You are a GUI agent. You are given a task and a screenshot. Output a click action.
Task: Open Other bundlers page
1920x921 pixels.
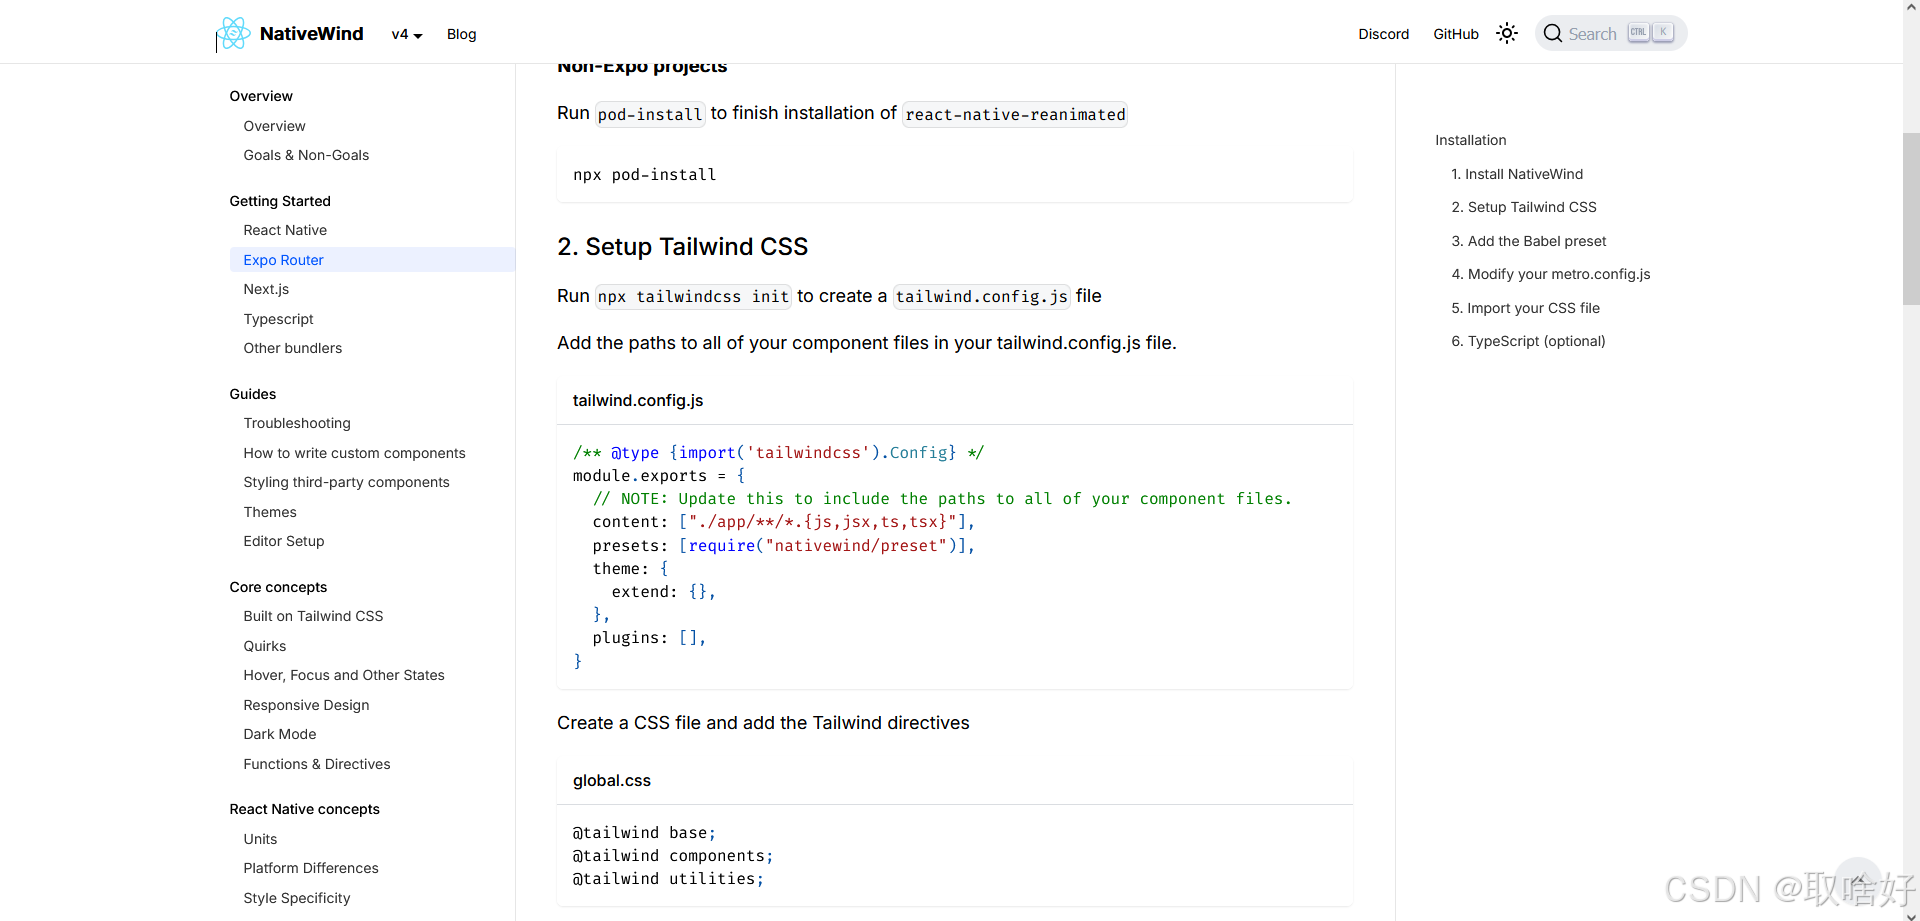pyautogui.click(x=292, y=348)
